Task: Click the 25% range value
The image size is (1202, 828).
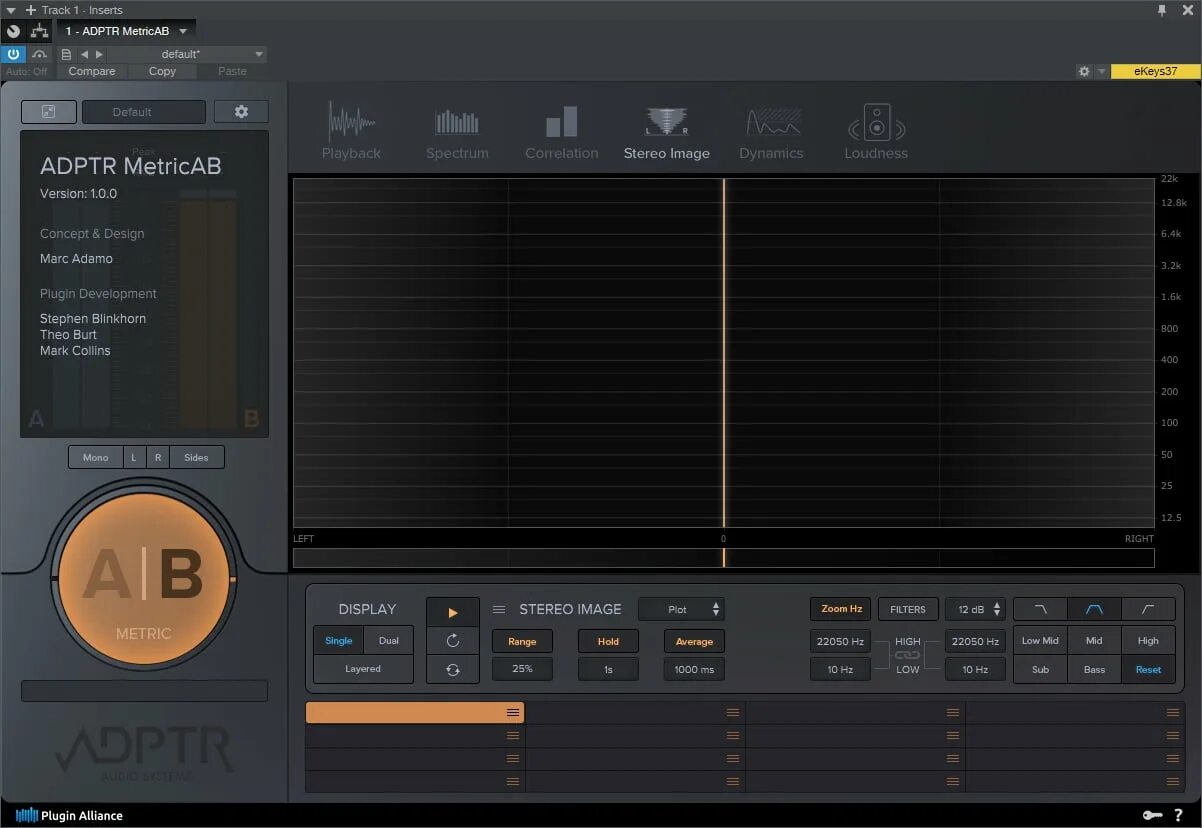Action: click(x=522, y=669)
